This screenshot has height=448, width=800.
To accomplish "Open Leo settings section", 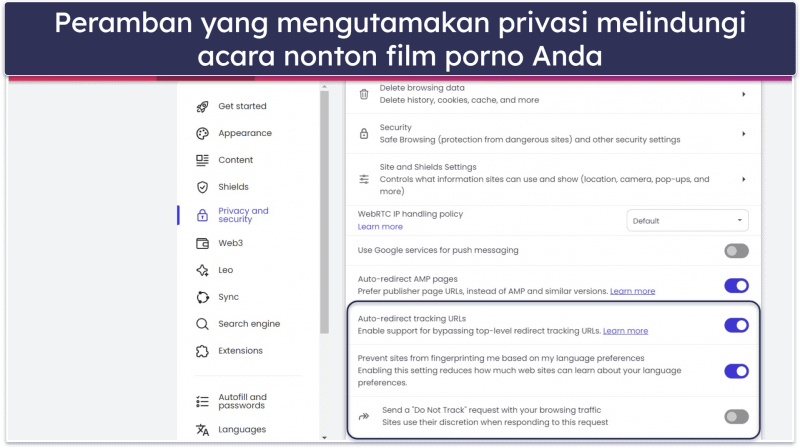I will pos(226,270).
